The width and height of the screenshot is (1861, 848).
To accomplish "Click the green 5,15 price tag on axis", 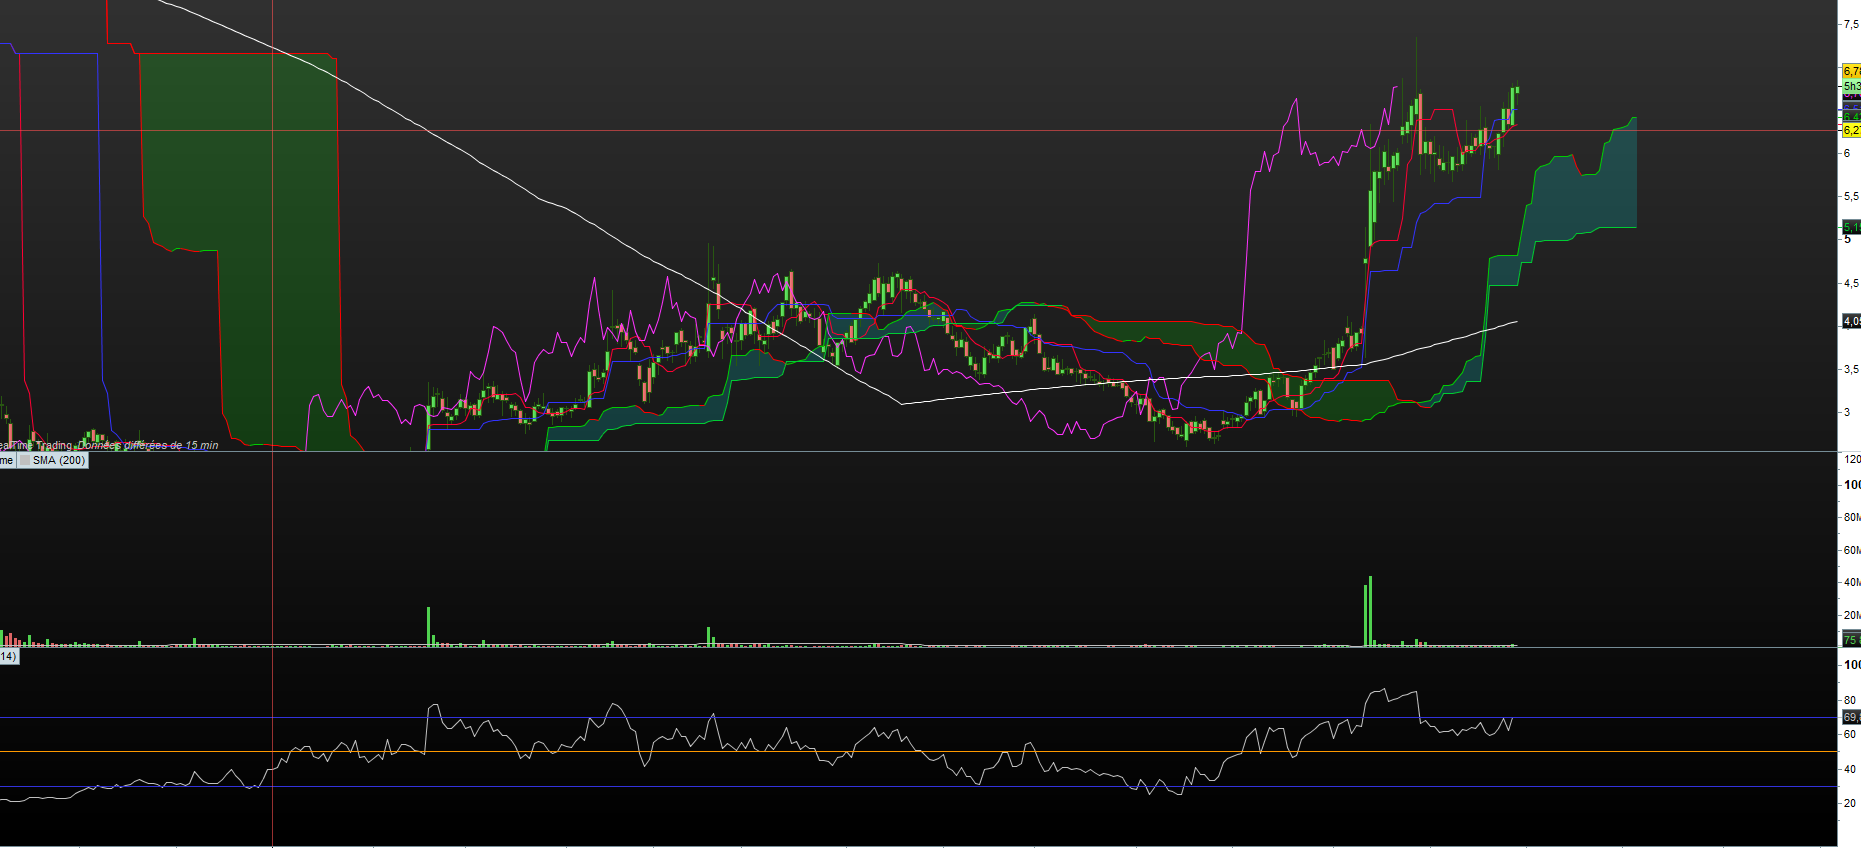I will point(1851,227).
